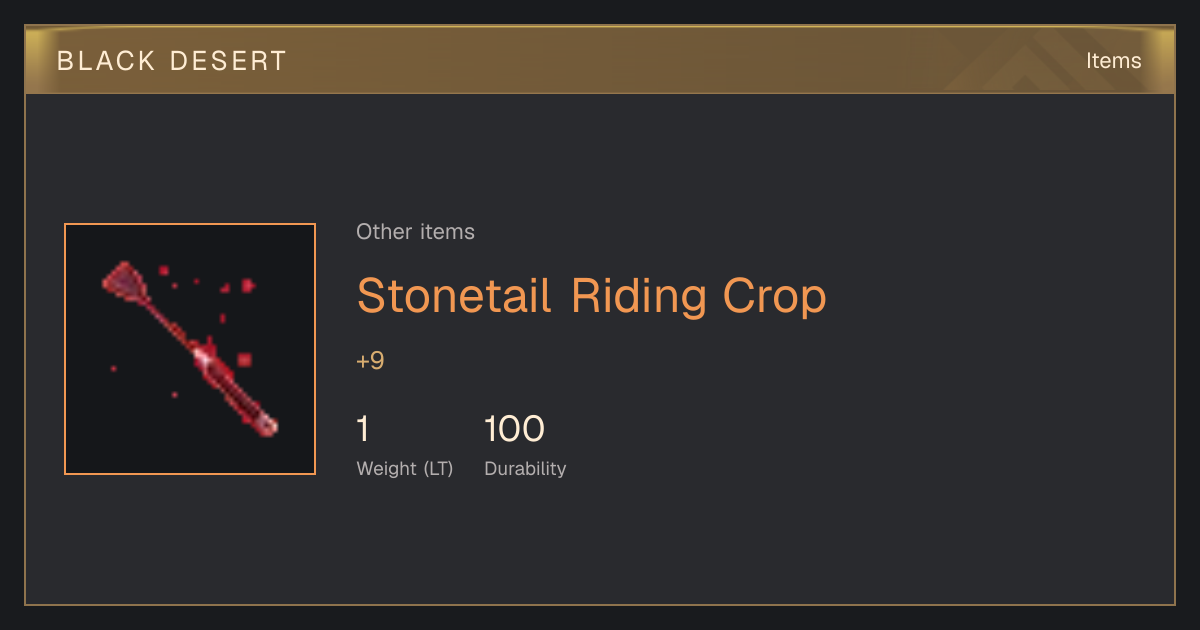The width and height of the screenshot is (1200, 630).
Task: Click the +9 enhancement level
Action: (x=370, y=361)
